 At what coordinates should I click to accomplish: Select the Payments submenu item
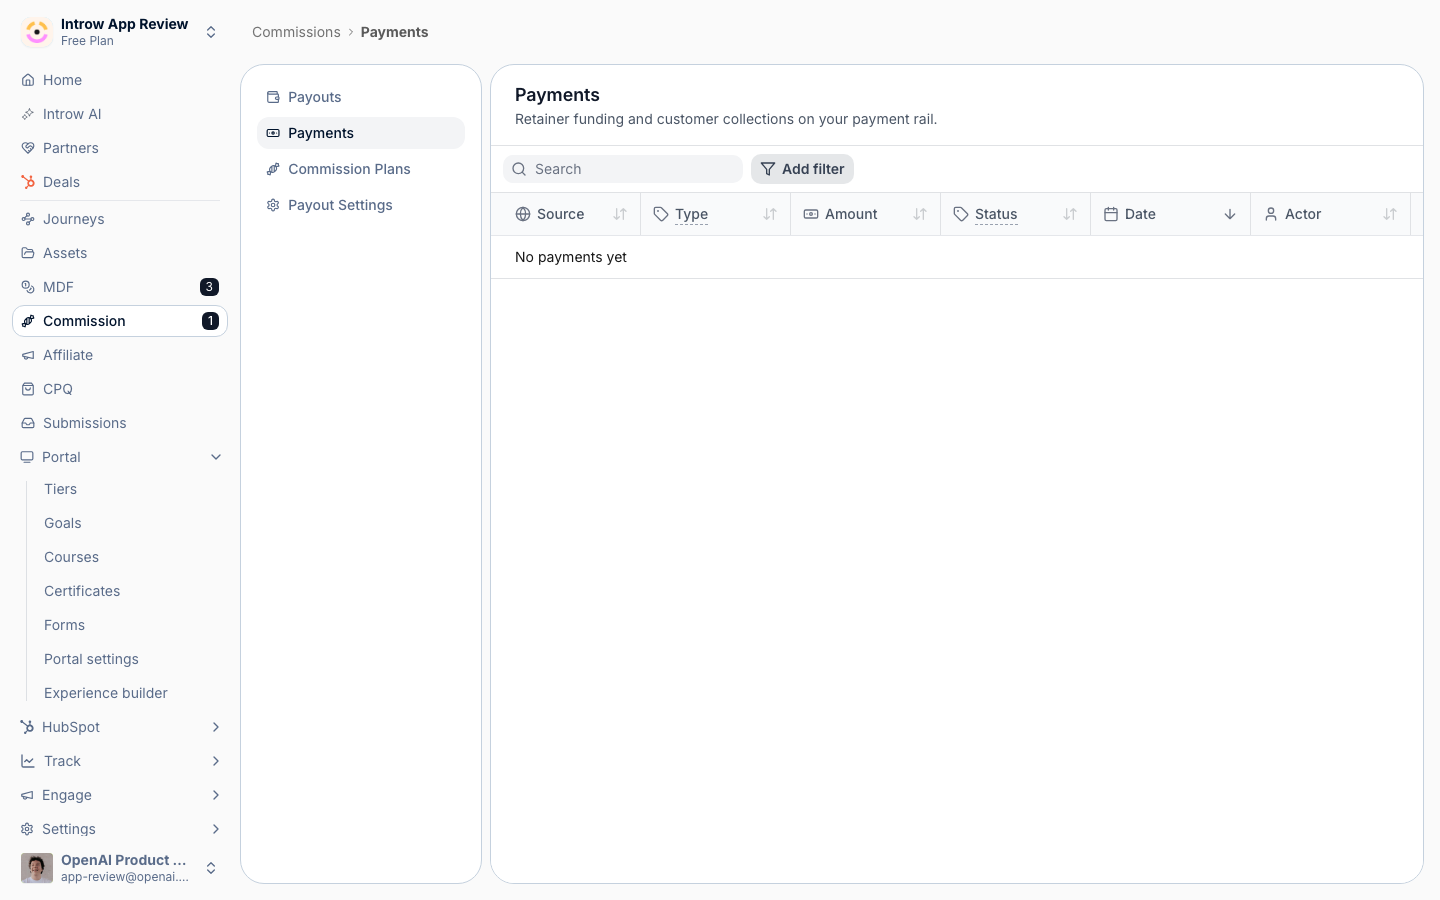click(361, 133)
